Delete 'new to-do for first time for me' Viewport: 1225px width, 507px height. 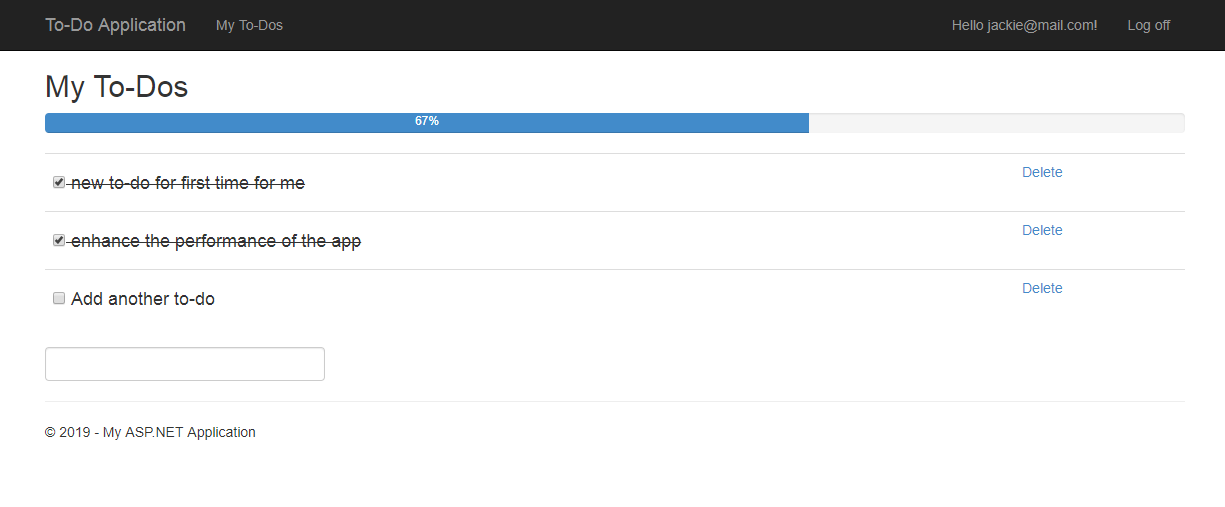click(1042, 172)
